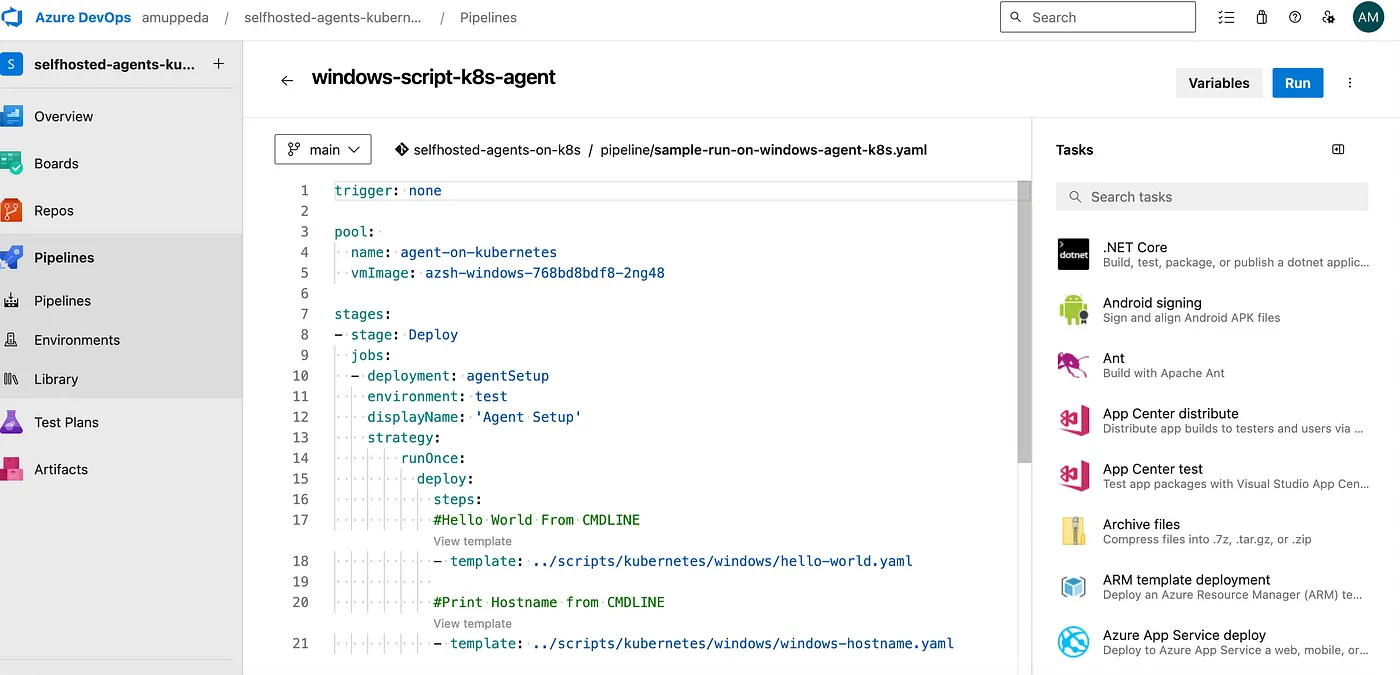Screen dimensions: 1400x675
Task: Click line number 1 in the editor gutter
Action: [305, 190]
